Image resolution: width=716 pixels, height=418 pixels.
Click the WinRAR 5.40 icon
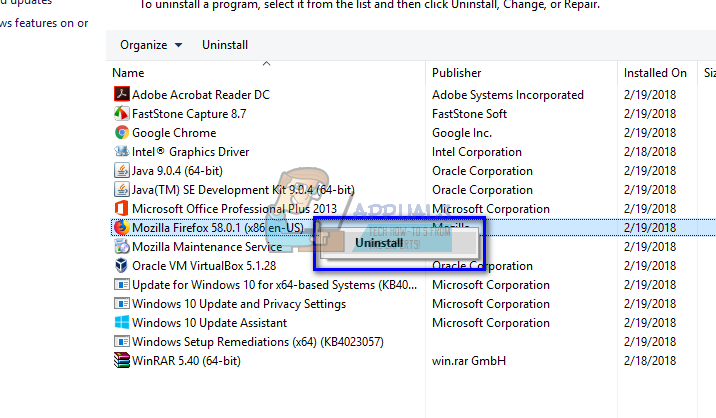click(x=121, y=360)
